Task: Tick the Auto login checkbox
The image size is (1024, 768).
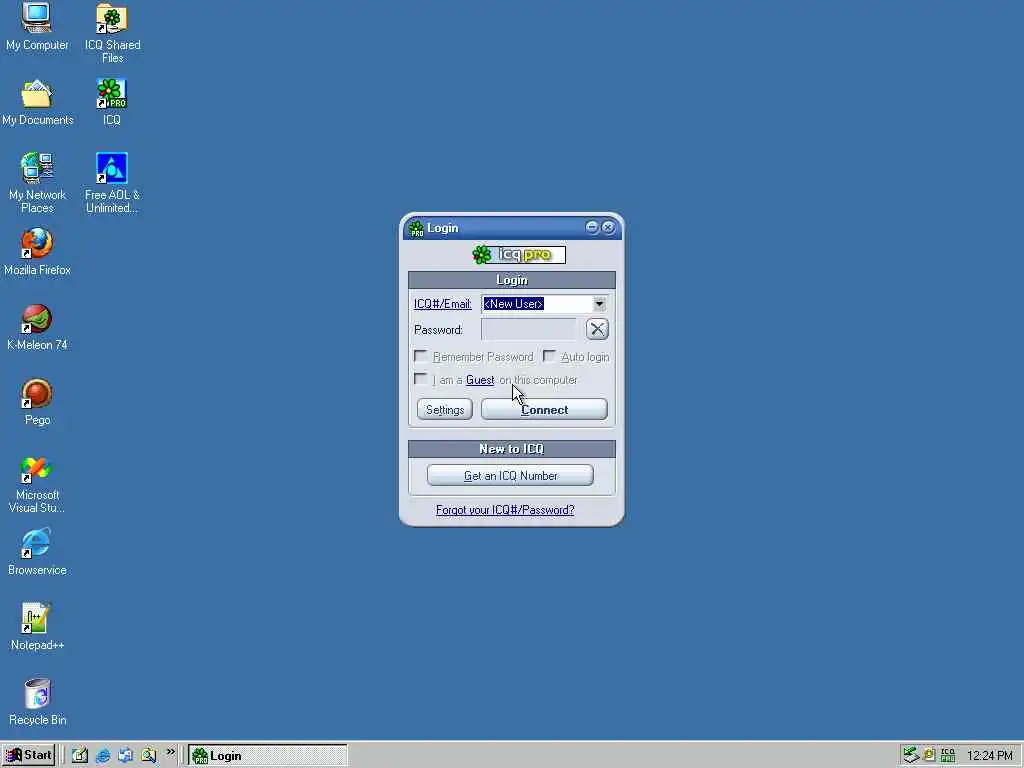Action: [x=550, y=357]
